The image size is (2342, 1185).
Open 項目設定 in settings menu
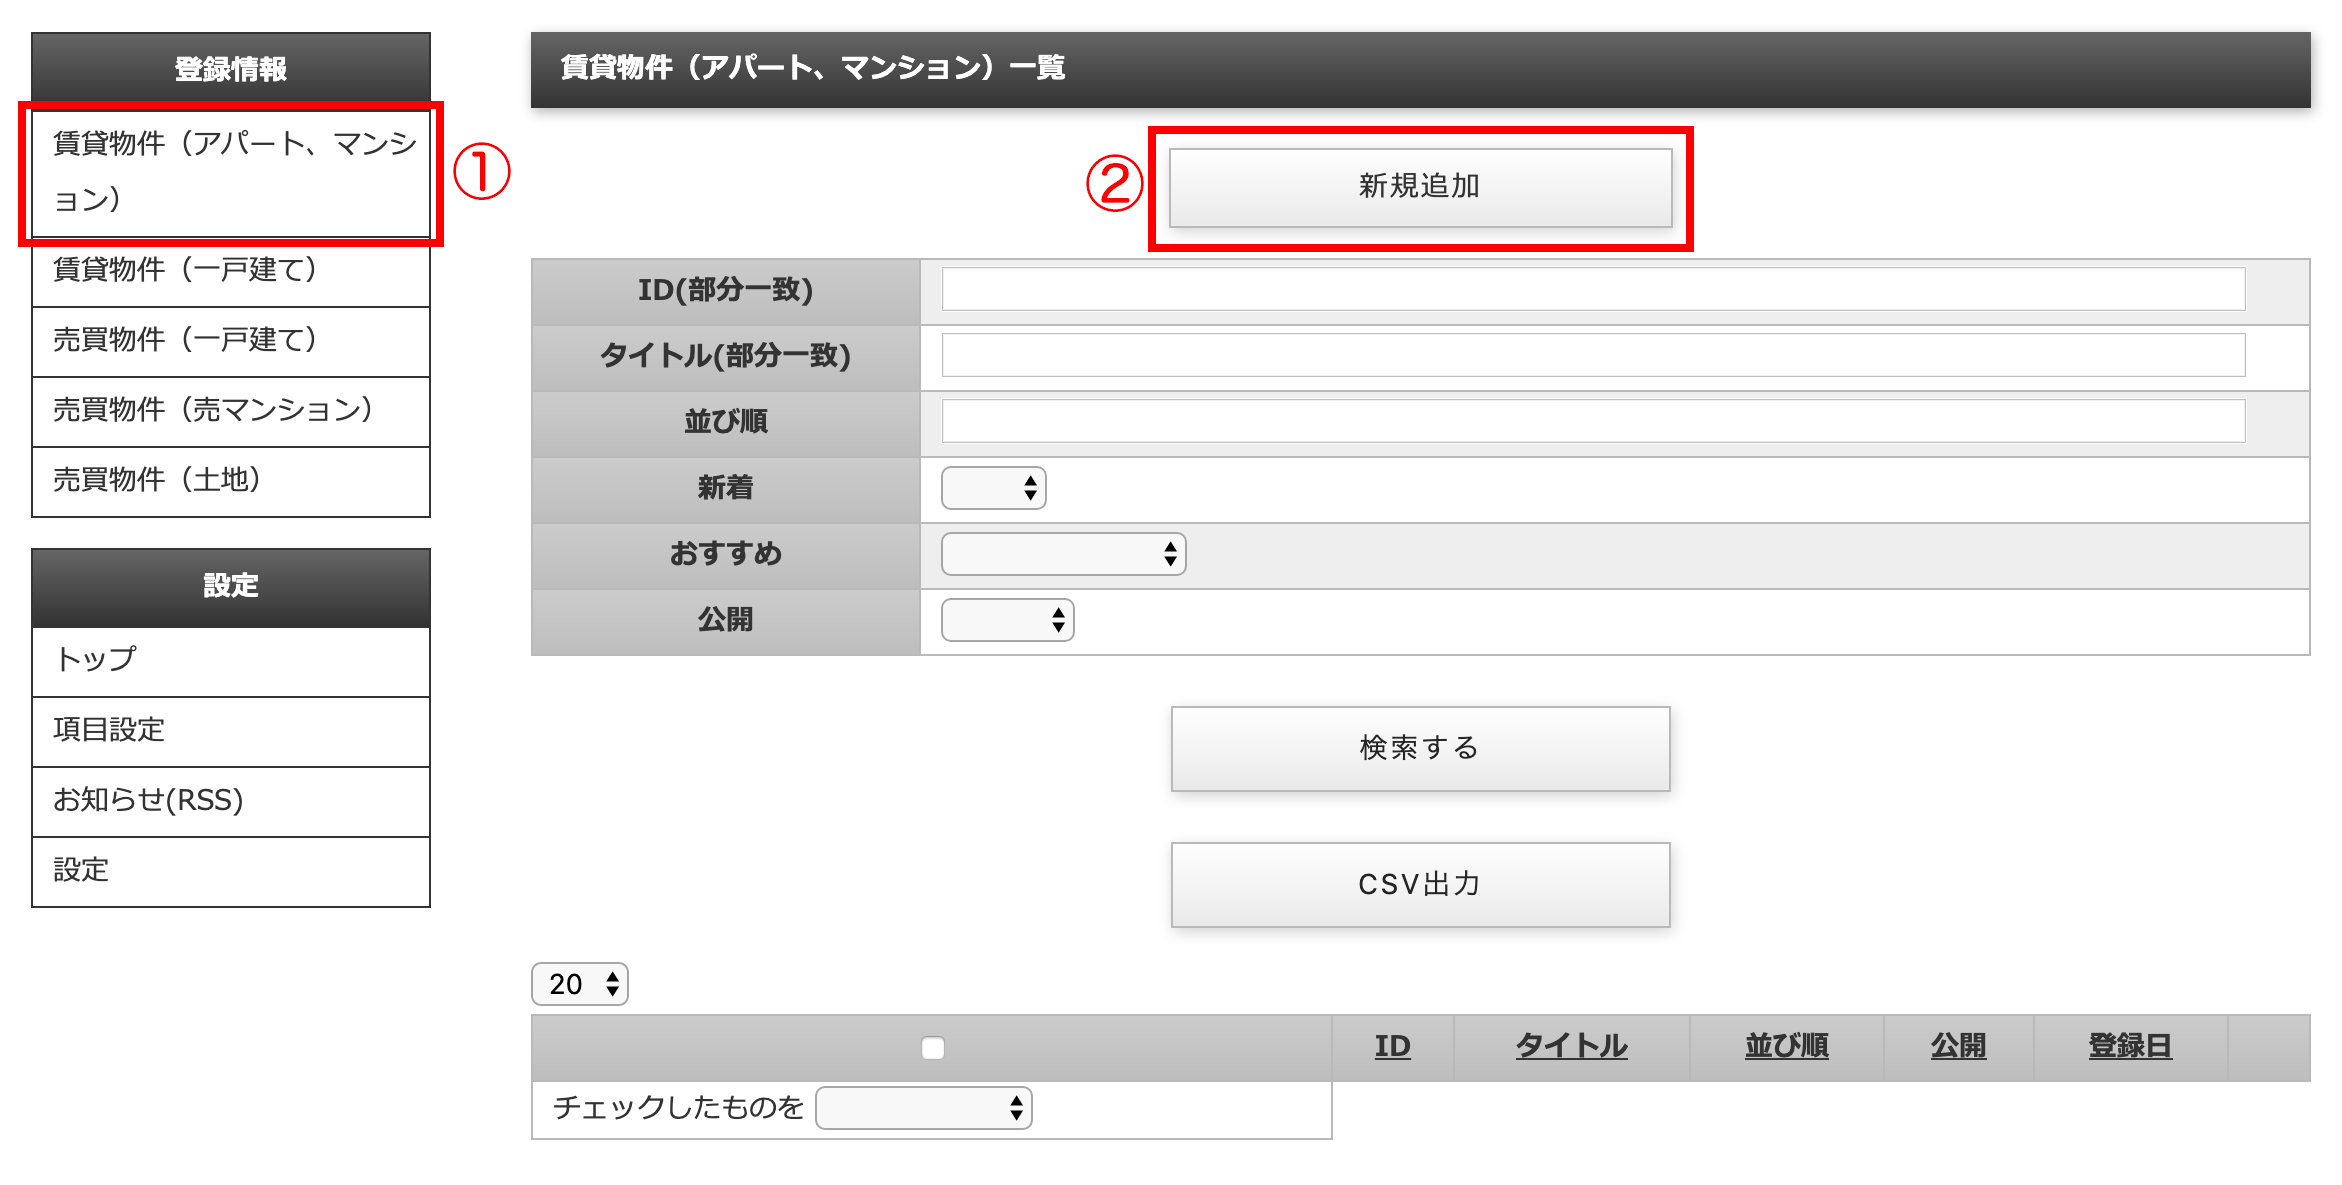230,730
